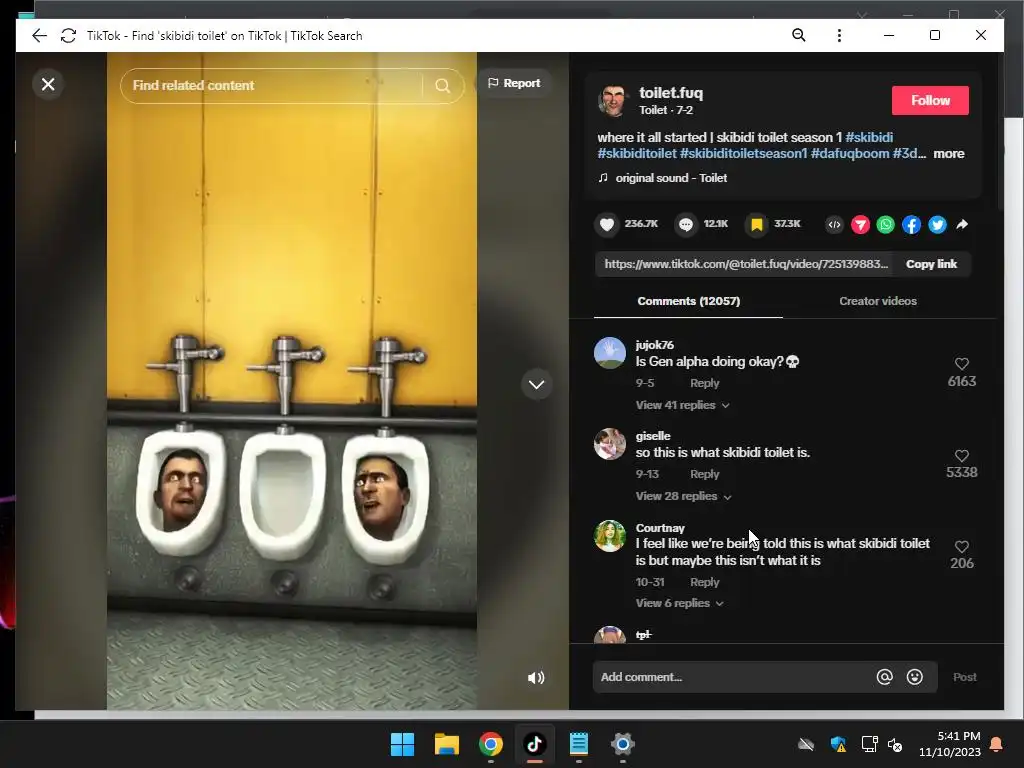Reply to jujok76's comment

click(x=704, y=383)
